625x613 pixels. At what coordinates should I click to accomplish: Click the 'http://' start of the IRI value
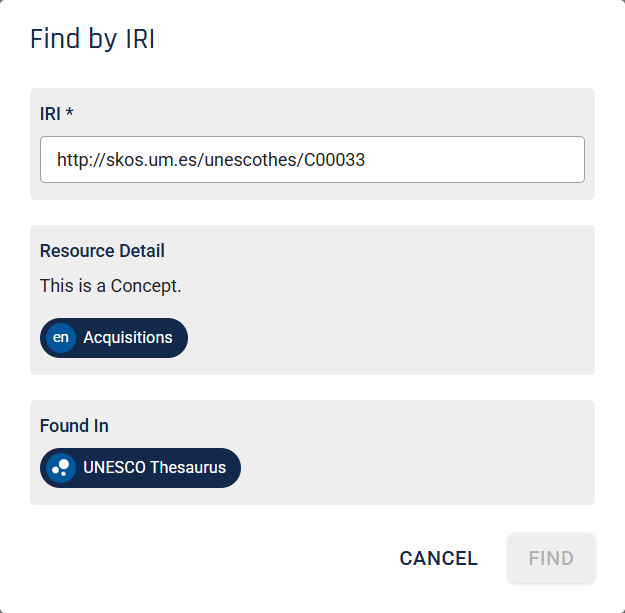(x=81, y=160)
